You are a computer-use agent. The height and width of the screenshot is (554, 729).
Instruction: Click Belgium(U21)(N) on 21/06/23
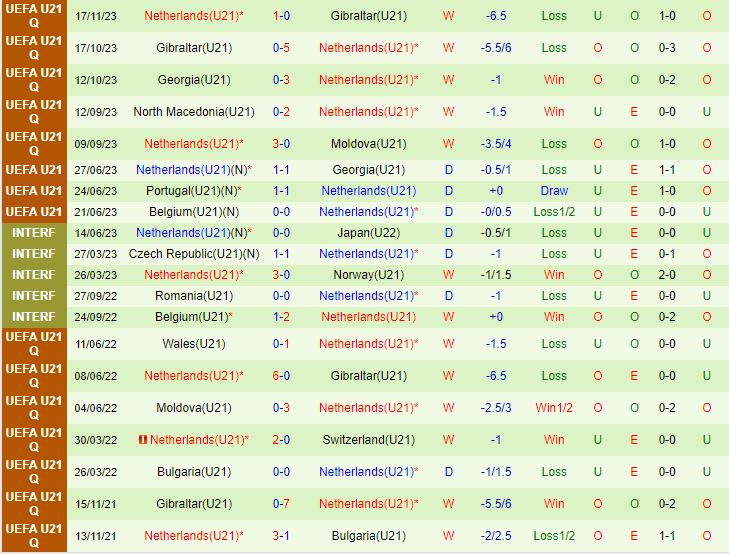[x=194, y=212]
